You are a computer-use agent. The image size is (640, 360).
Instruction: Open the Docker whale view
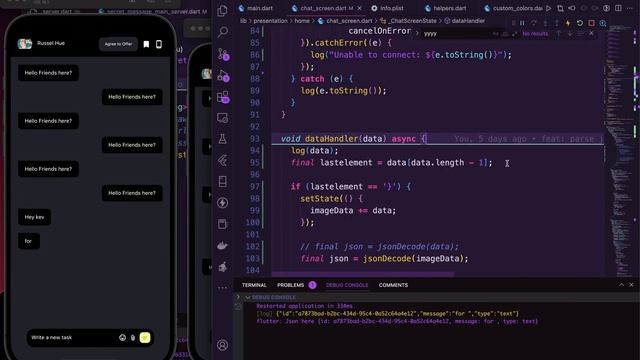point(222,246)
